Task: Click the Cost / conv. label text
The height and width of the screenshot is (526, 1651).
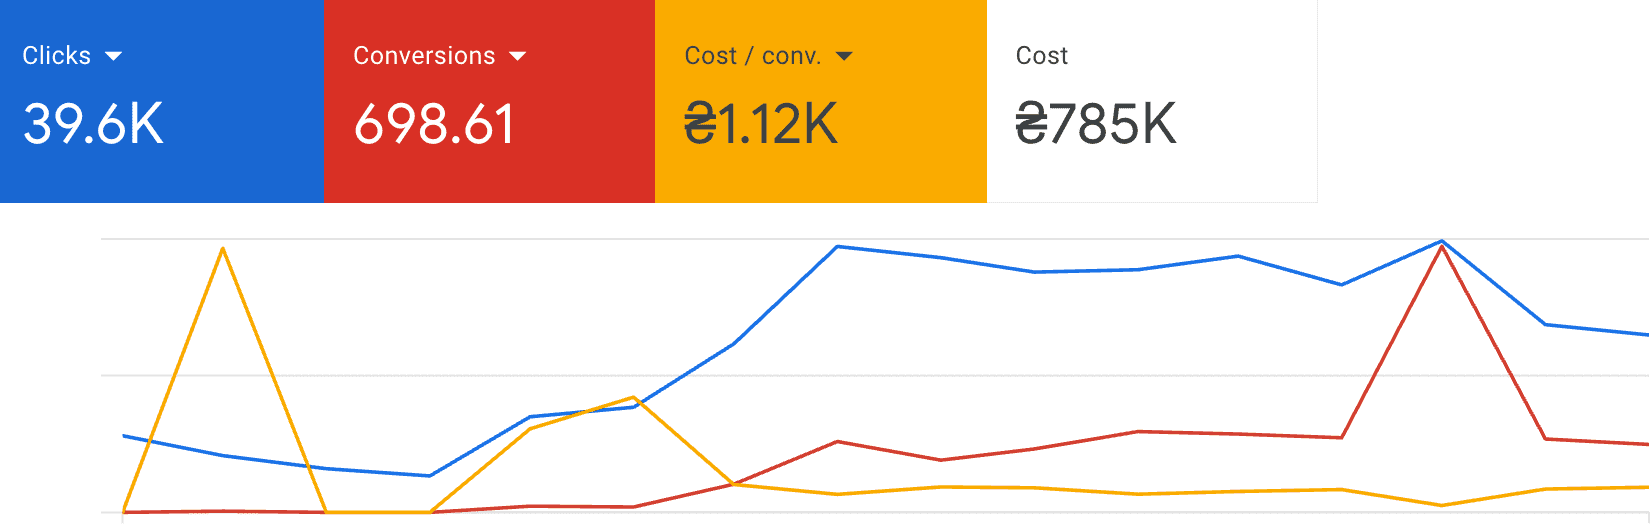Action: click(753, 56)
